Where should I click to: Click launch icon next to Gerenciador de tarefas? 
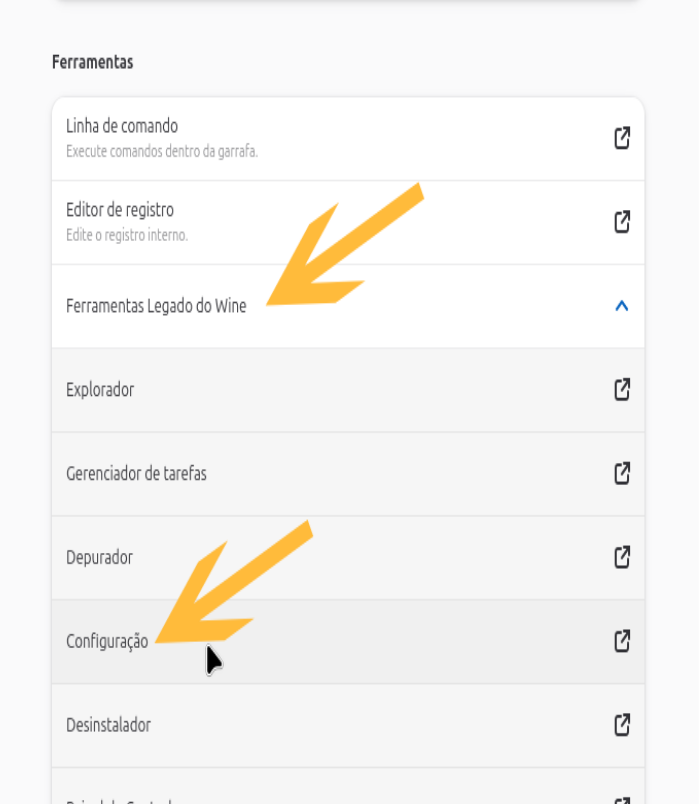[x=622, y=473]
